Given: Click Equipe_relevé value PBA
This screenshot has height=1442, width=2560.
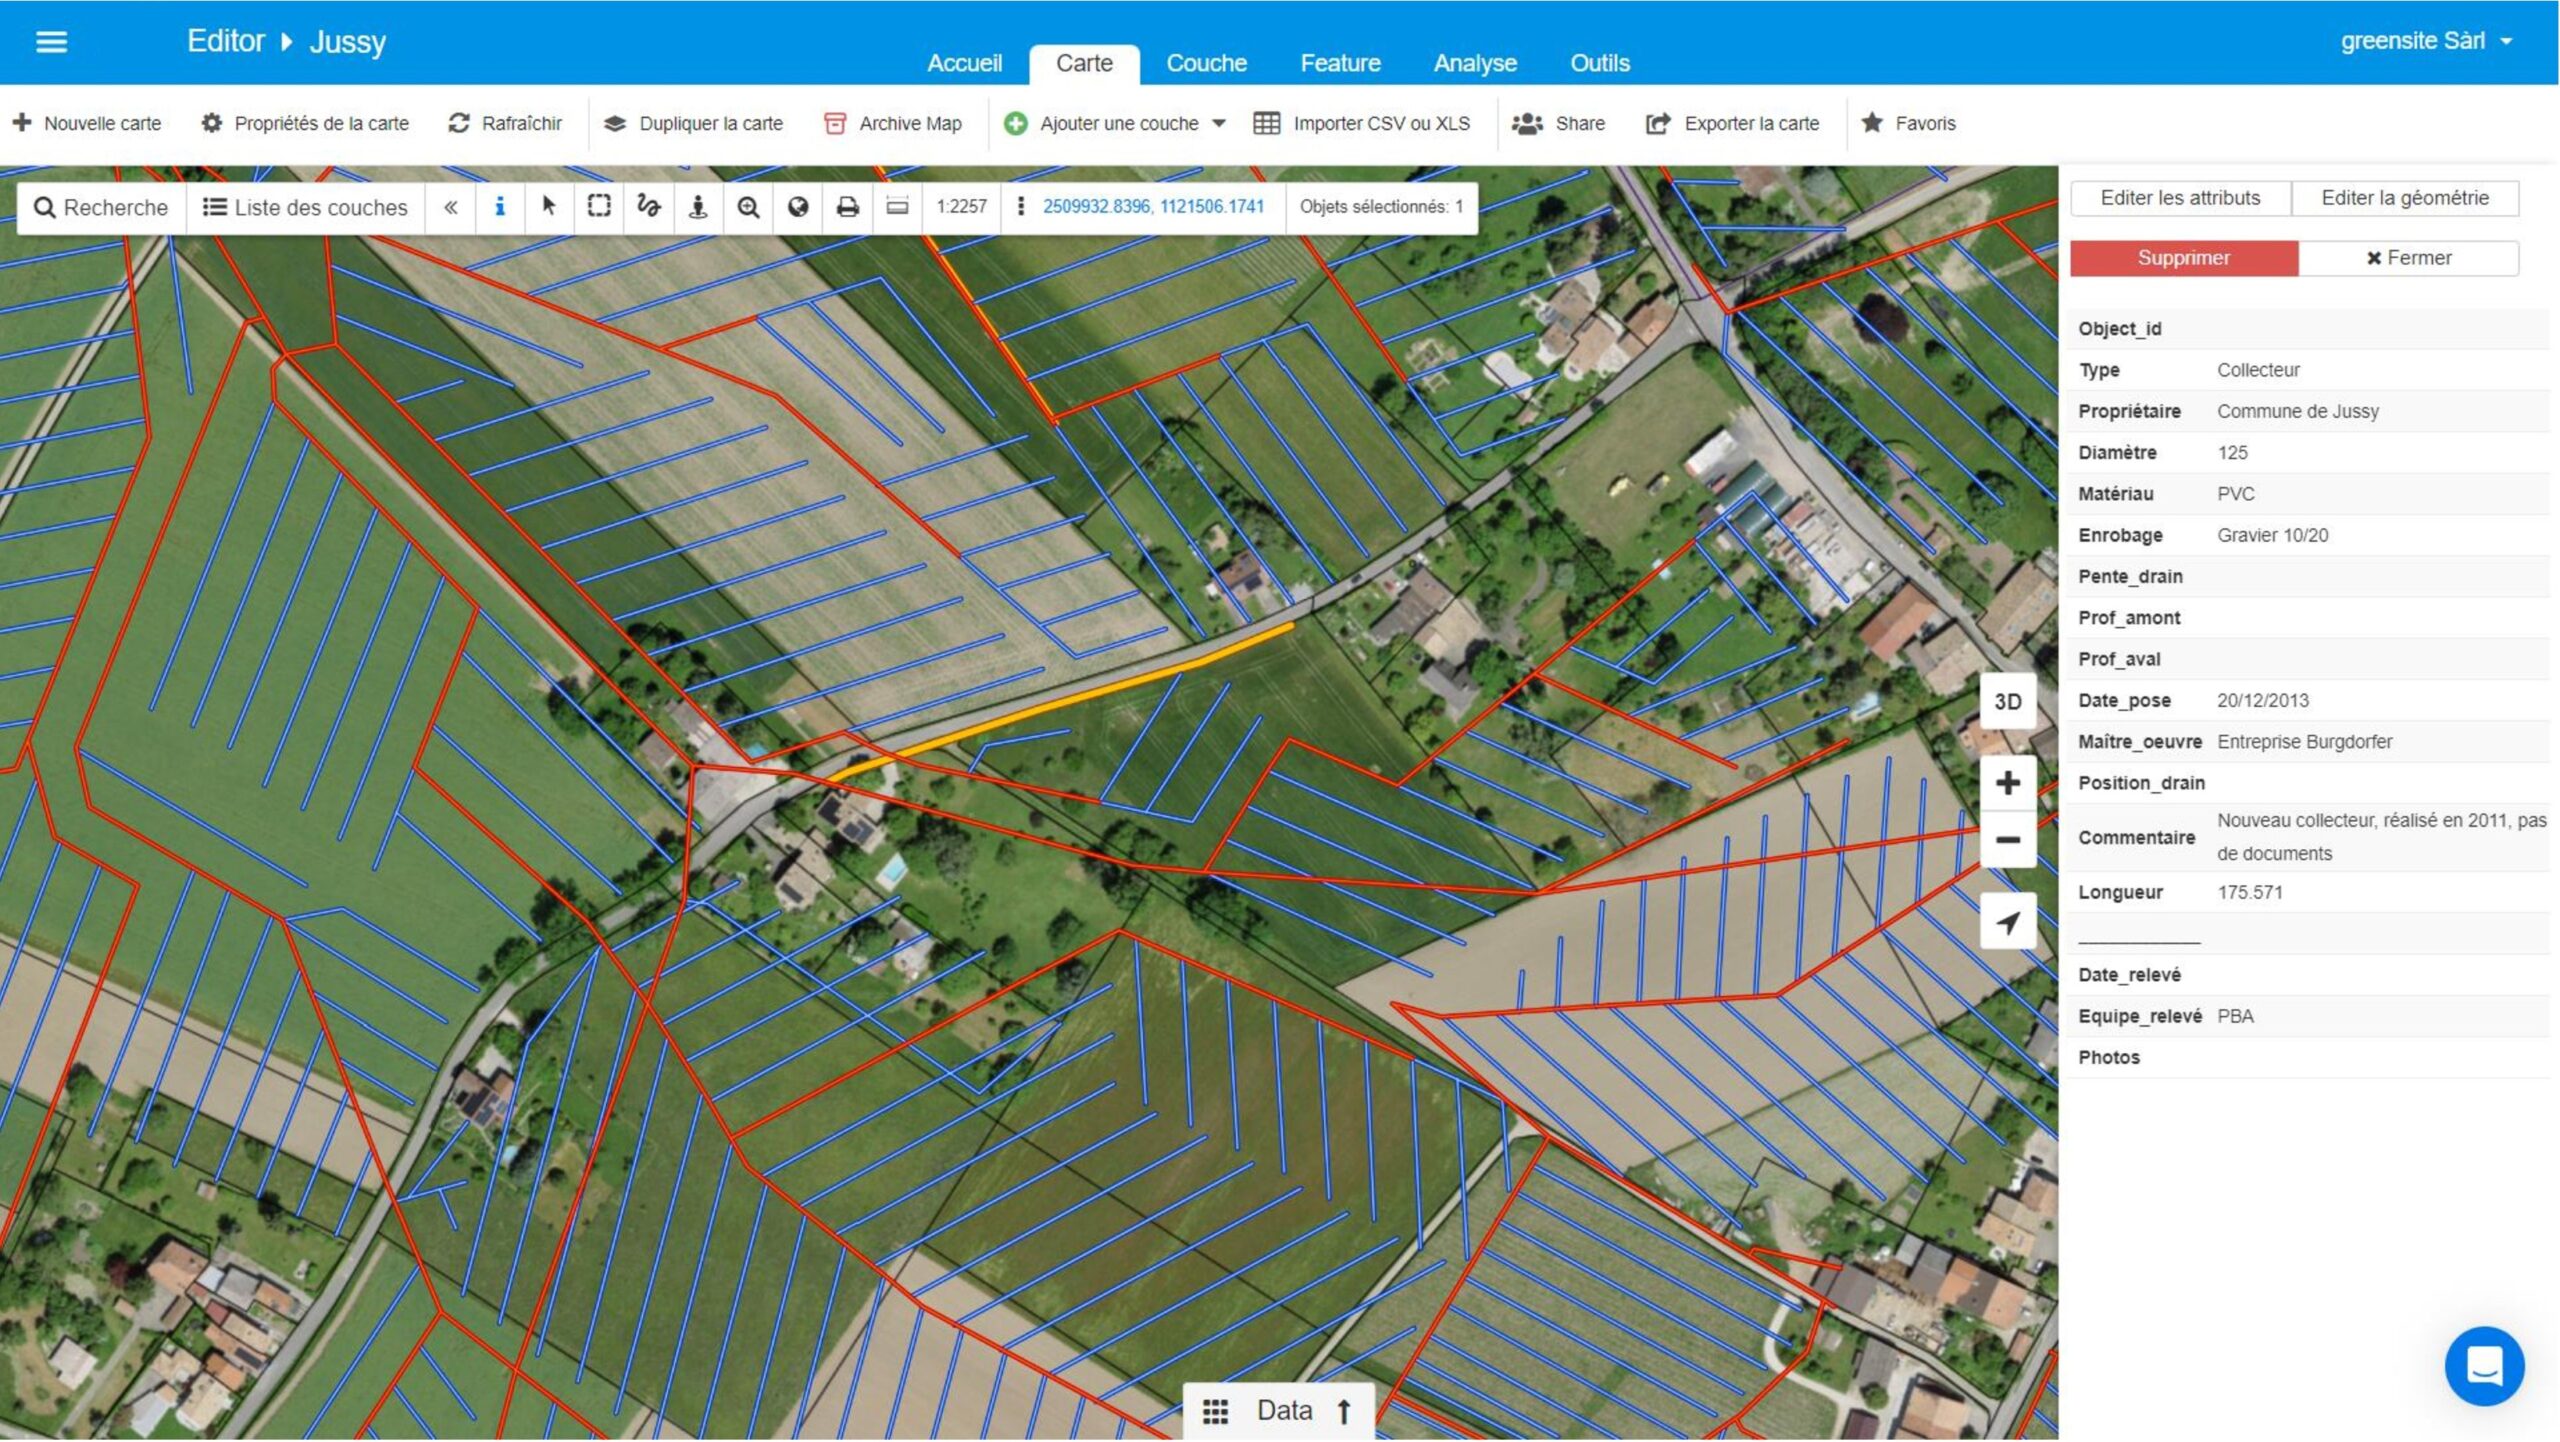Looking at the screenshot, I should [x=2235, y=1016].
